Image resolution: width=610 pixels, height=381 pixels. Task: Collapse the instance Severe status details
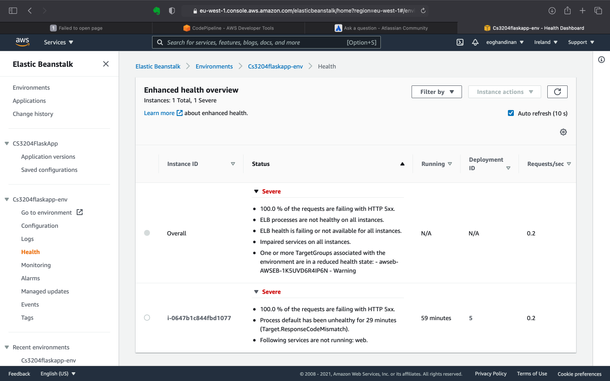(x=256, y=291)
